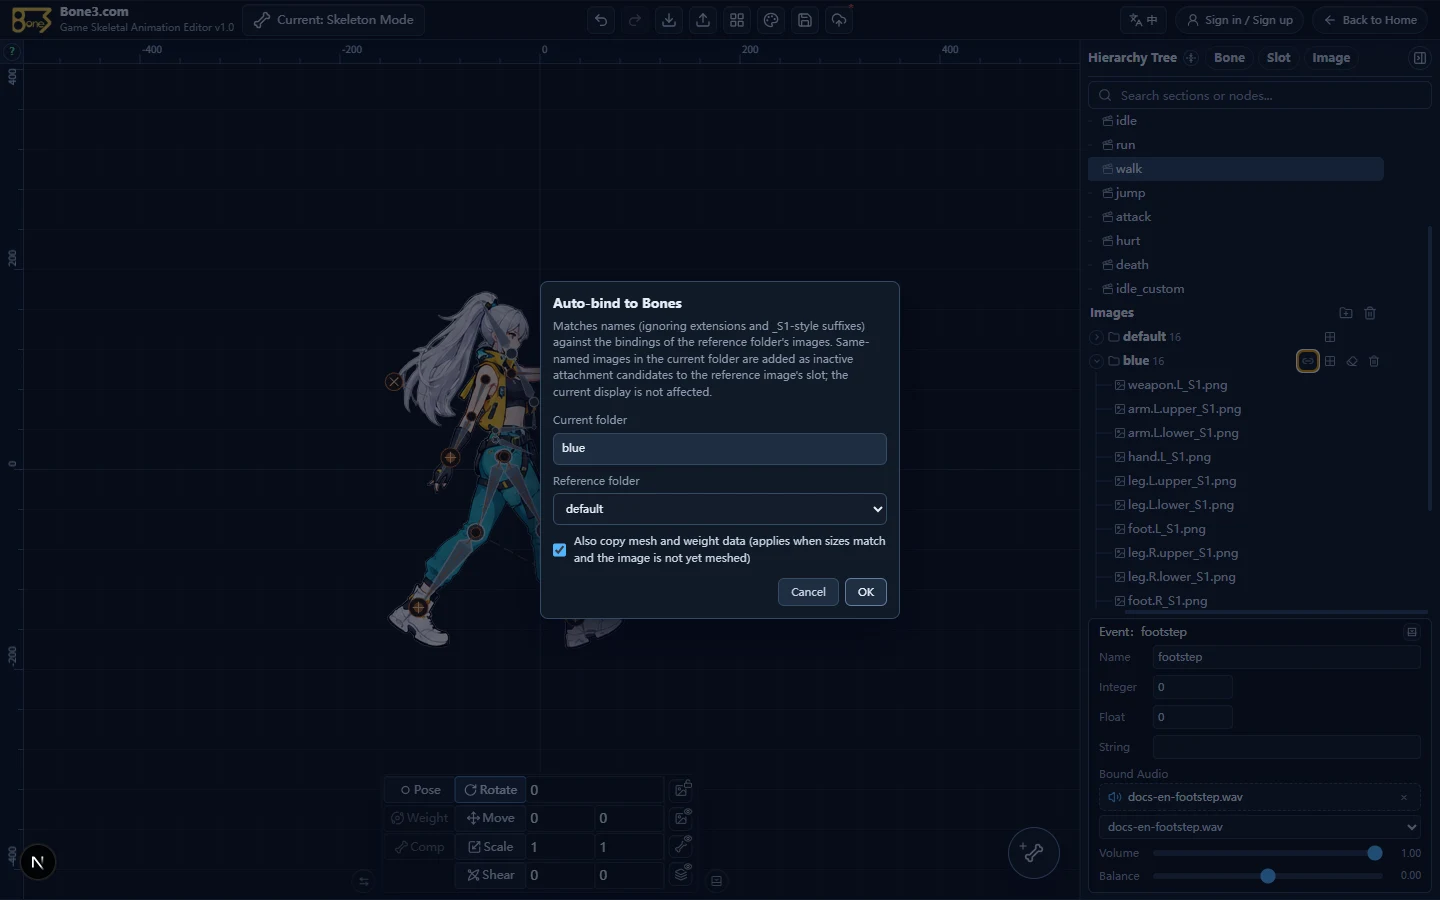Select the attack animation in the tree
The height and width of the screenshot is (900, 1440).
[x=1133, y=217]
